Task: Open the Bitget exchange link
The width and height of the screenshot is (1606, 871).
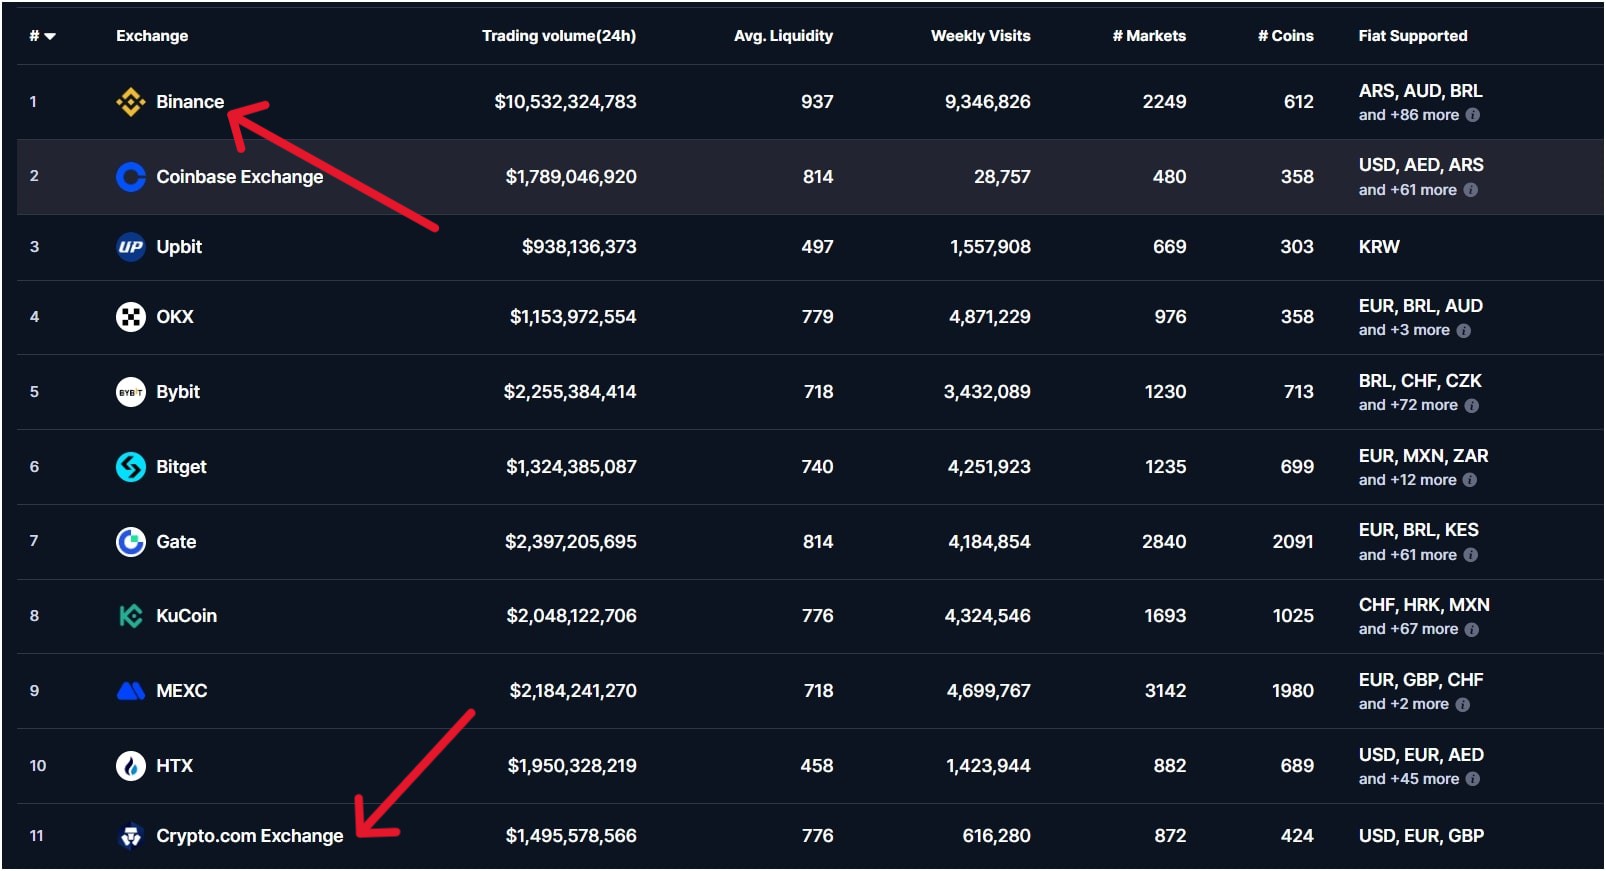Action: [181, 467]
